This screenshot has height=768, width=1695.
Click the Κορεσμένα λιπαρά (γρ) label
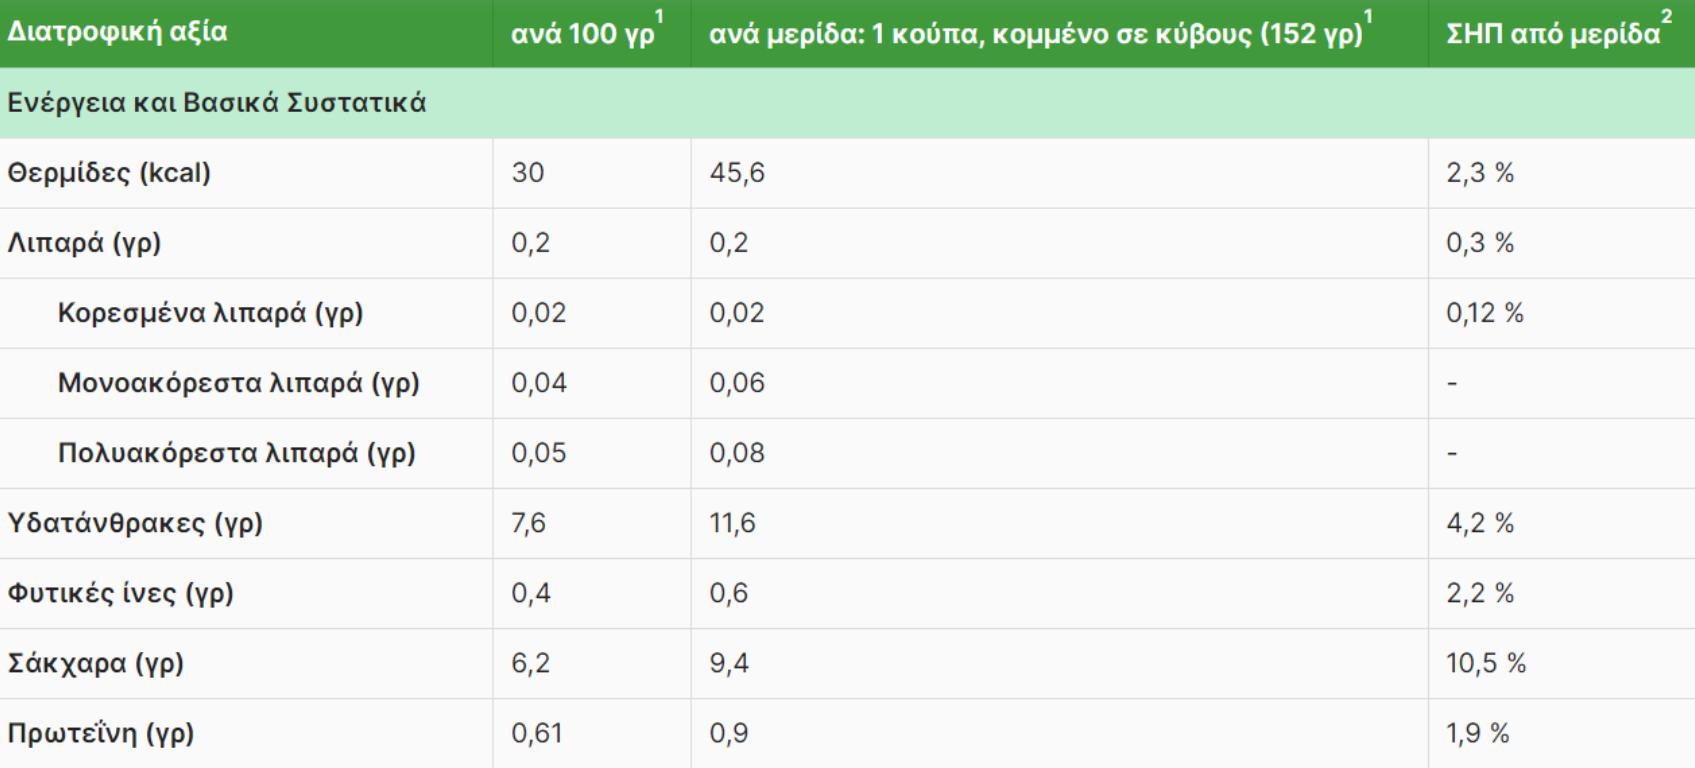tap(210, 313)
